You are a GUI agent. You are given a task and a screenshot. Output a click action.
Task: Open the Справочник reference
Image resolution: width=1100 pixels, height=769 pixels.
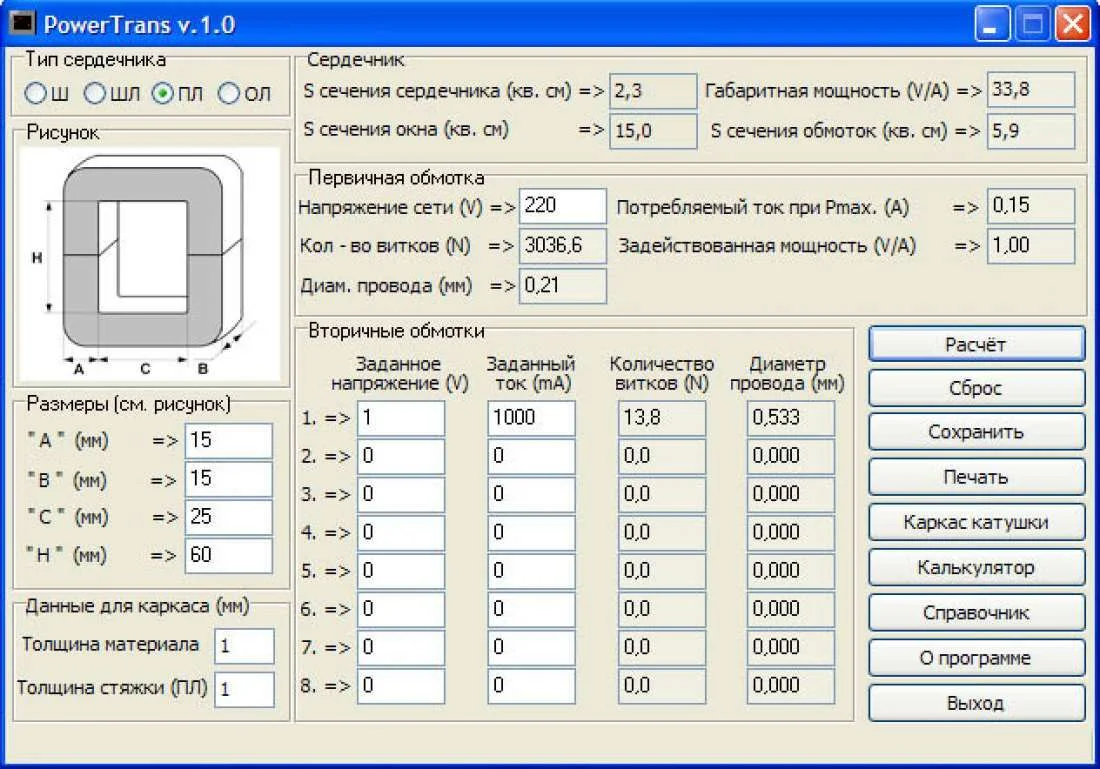pos(976,612)
